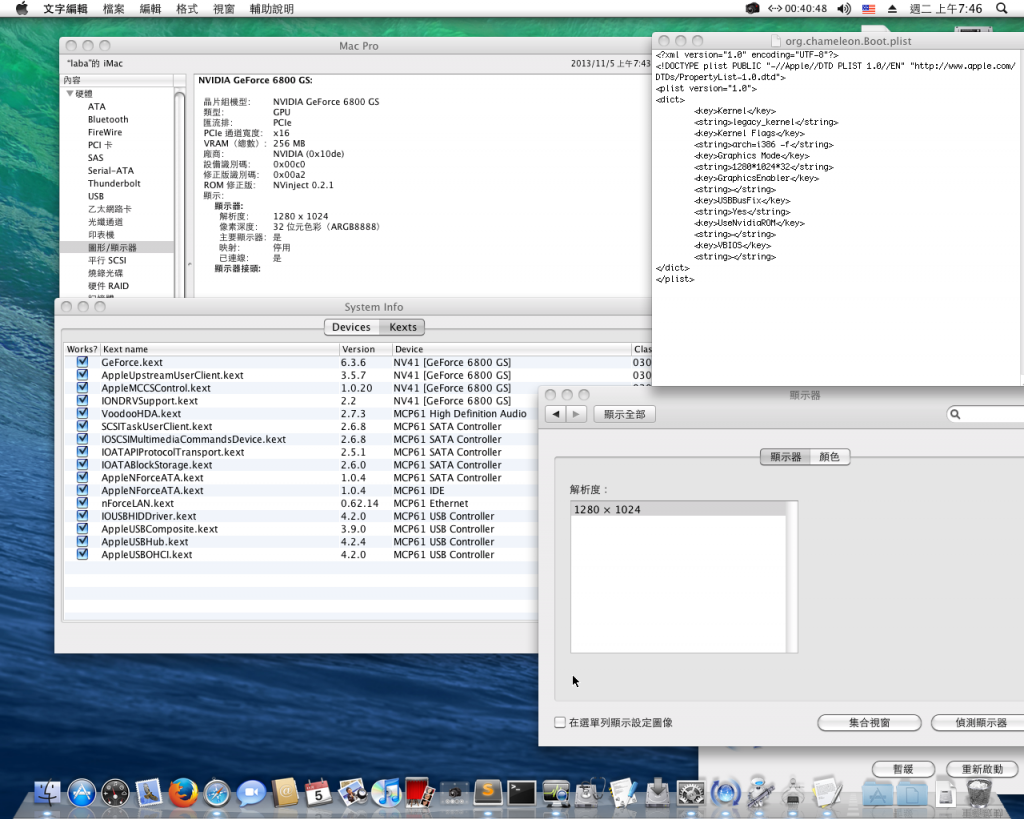Toggle the Works checkbox for AppleUSBHub.kext

[x=82, y=541]
